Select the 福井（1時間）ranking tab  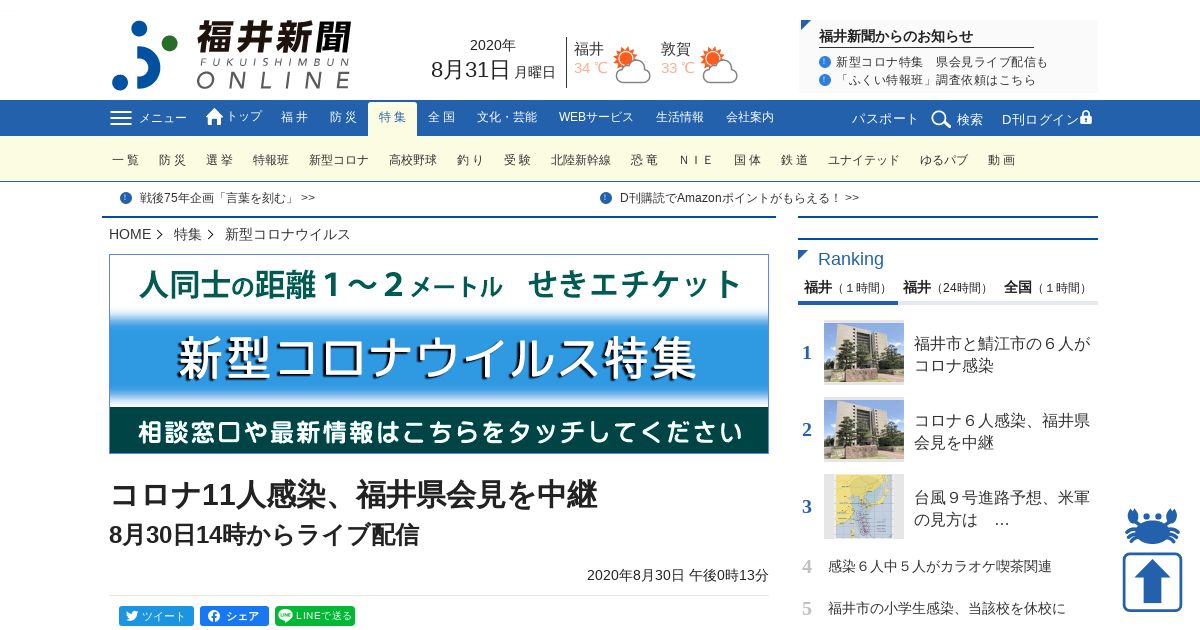click(847, 288)
